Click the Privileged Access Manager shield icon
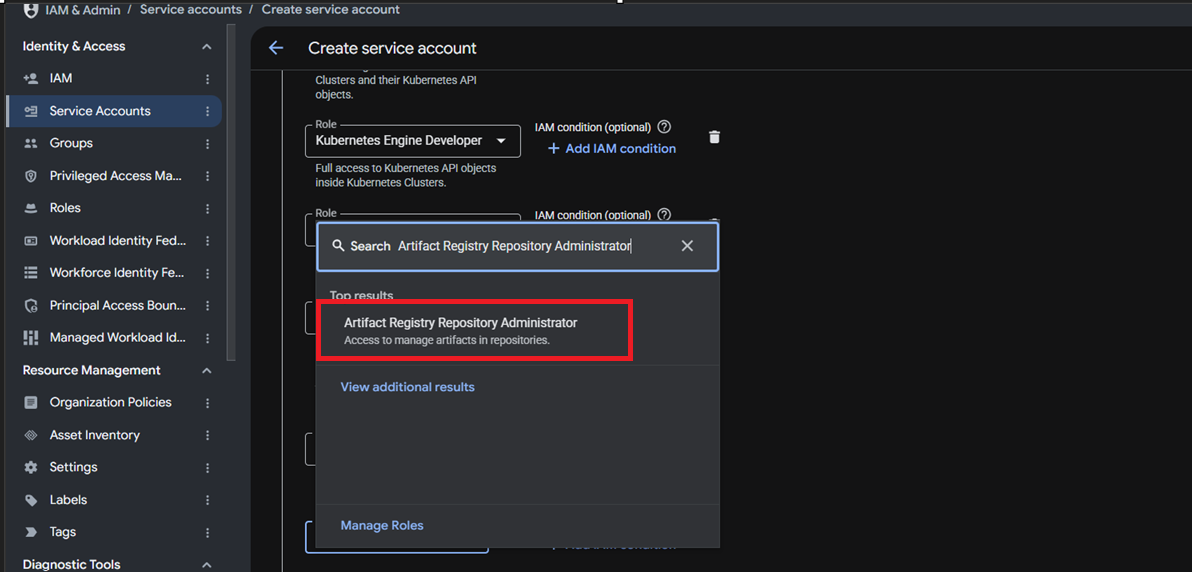1192x572 pixels. [31, 176]
